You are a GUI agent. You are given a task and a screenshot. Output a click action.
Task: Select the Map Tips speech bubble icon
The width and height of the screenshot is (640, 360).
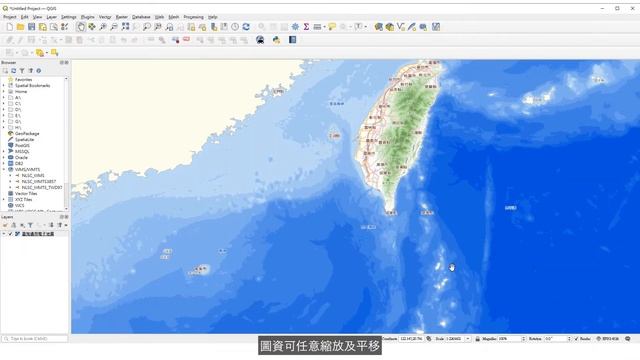pos(332,27)
